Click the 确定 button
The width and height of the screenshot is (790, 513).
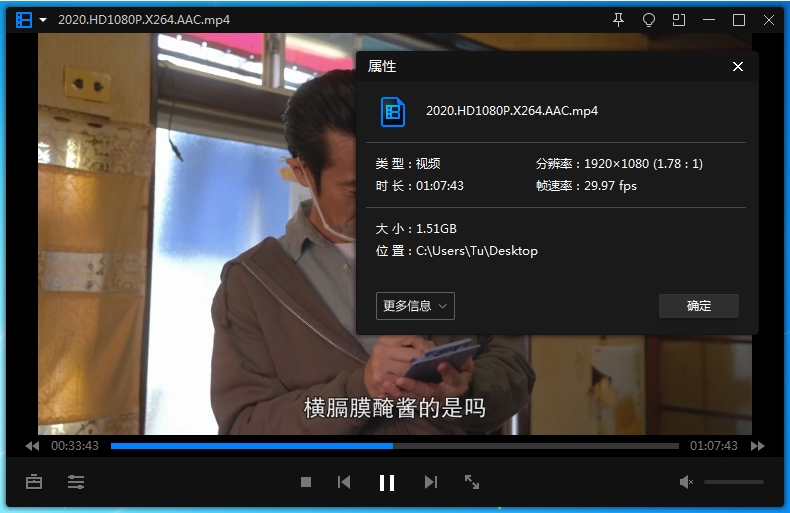point(698,306)
